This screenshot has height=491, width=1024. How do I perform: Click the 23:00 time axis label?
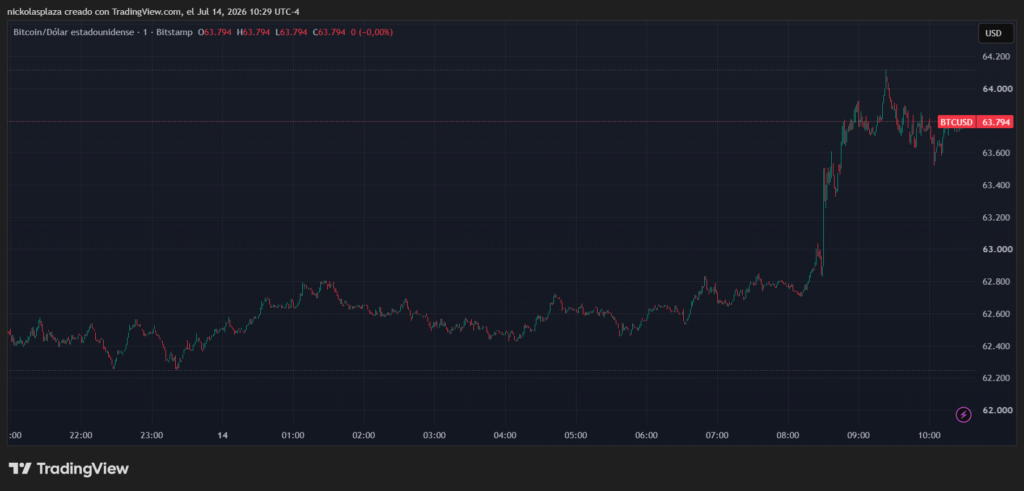[152, 436]
